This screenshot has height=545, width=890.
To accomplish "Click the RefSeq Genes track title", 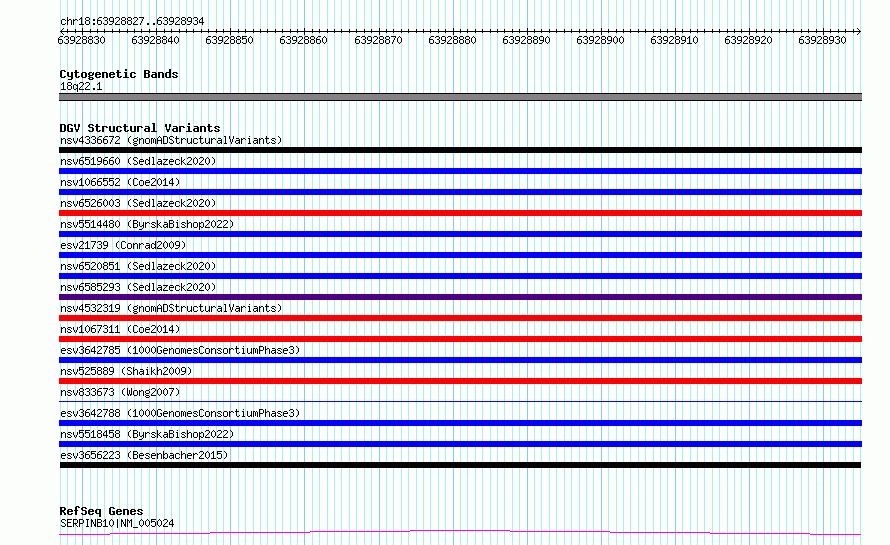I will 101,511.
